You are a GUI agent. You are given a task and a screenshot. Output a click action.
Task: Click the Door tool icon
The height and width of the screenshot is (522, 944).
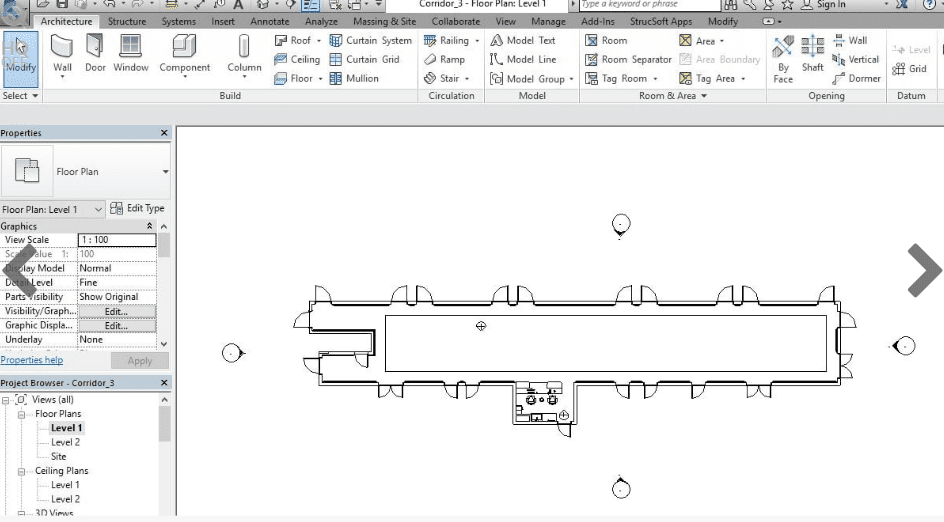tap(95, 54)
